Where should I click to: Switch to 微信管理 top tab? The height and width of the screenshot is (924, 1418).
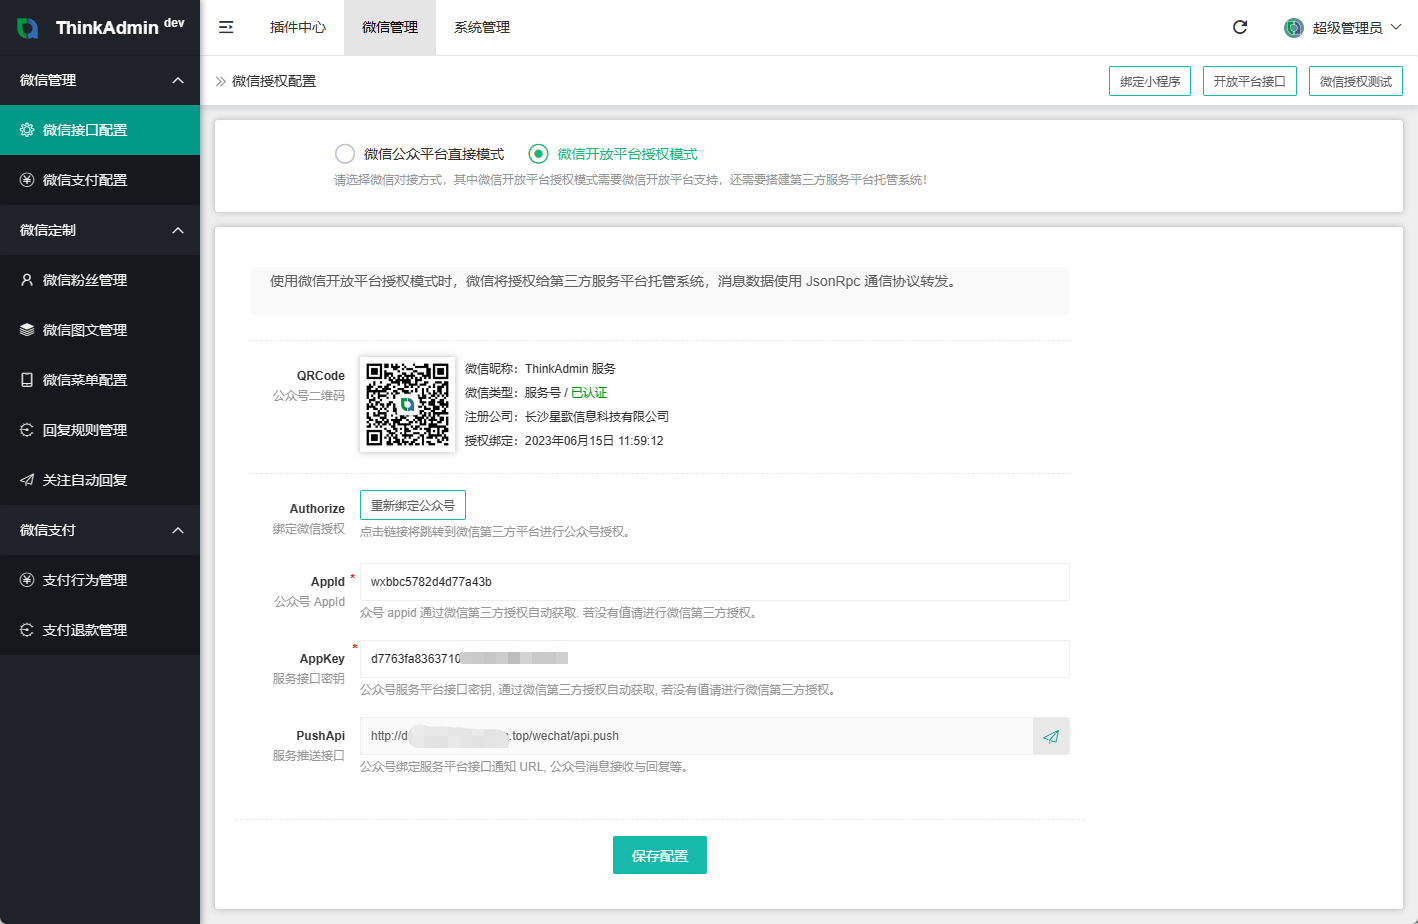390,28
